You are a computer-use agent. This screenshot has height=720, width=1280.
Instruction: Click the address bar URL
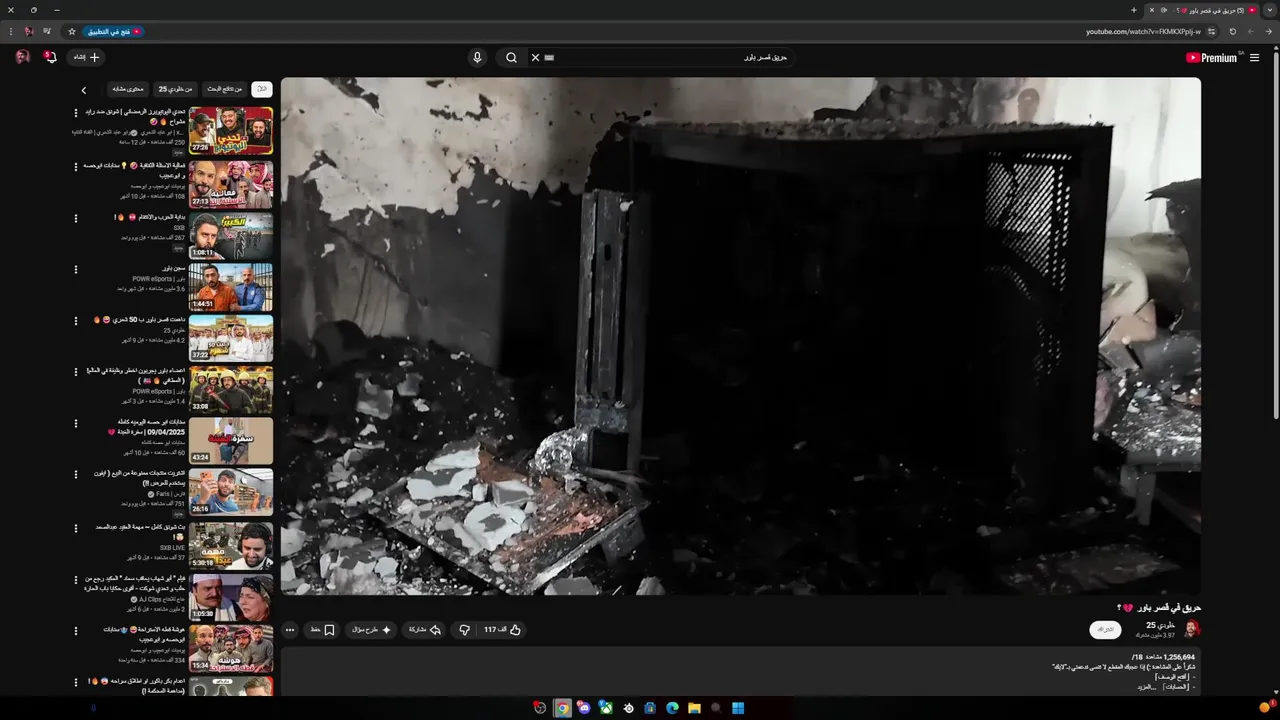[1143, 32]
